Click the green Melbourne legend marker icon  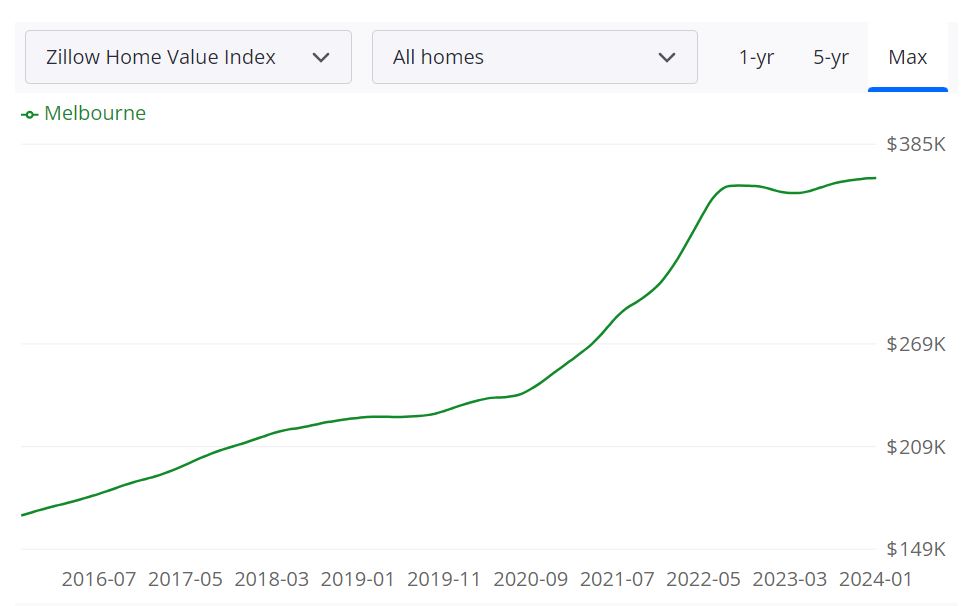(x=29, y=115)
